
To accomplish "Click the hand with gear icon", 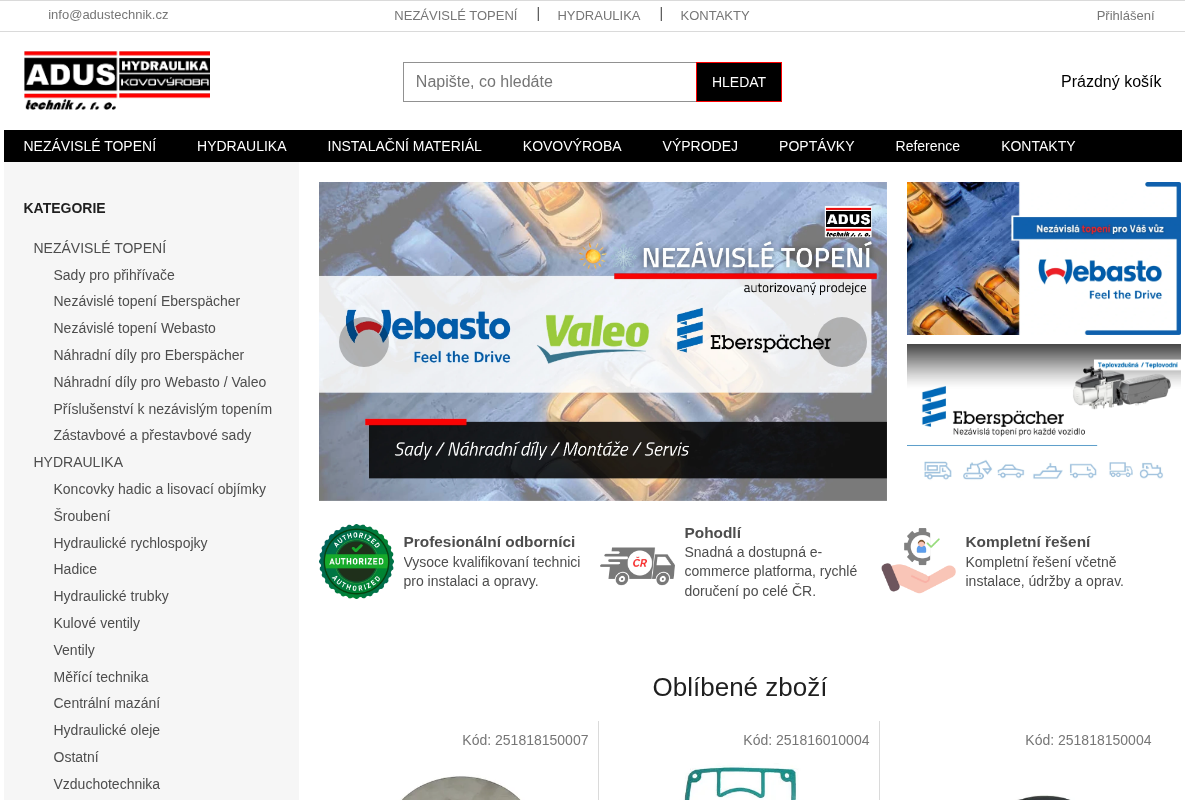I will pyautogui.click(x=918, y=561).
